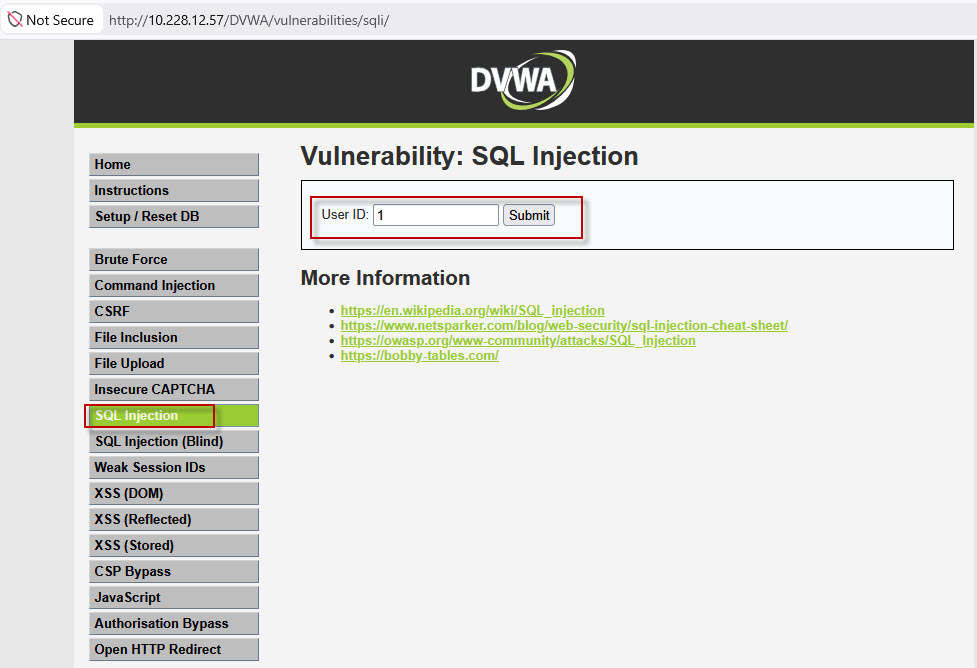The height and width of the screenshot is (668, 977).
Task: Open Weak Session IDs page
Action: click(174, 467)
